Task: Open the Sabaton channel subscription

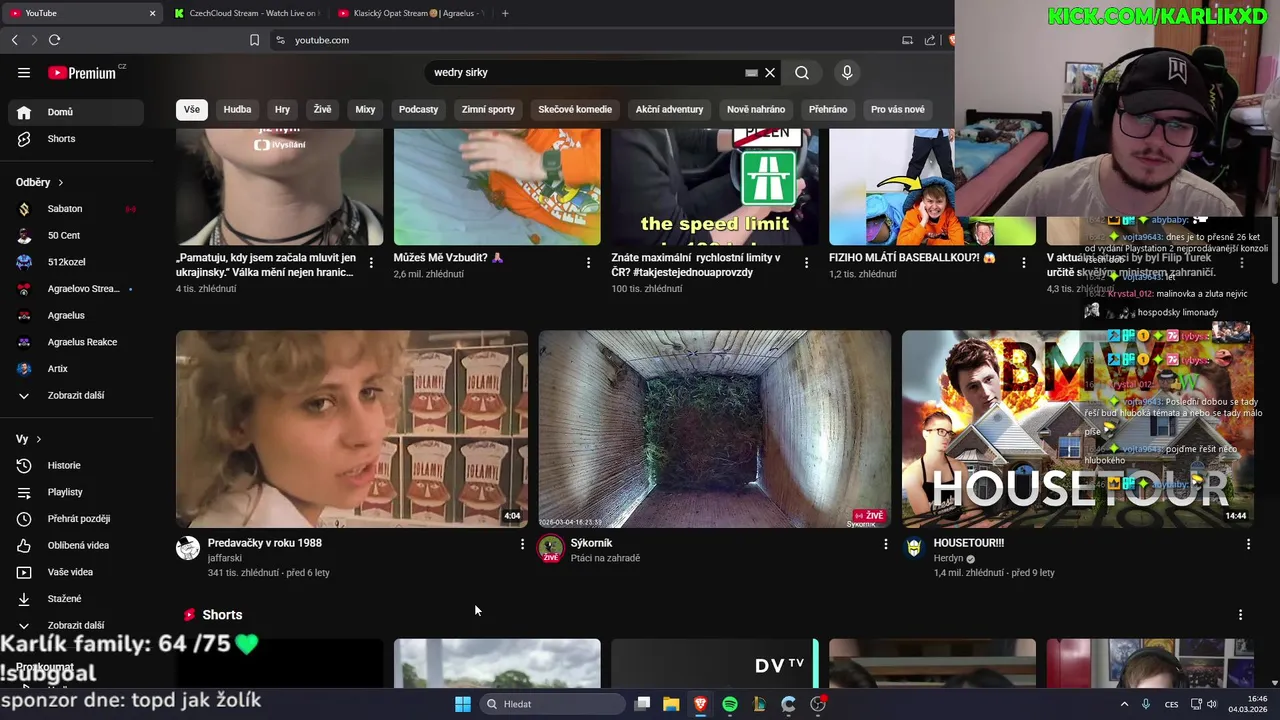Action: (x=77, y=209)
